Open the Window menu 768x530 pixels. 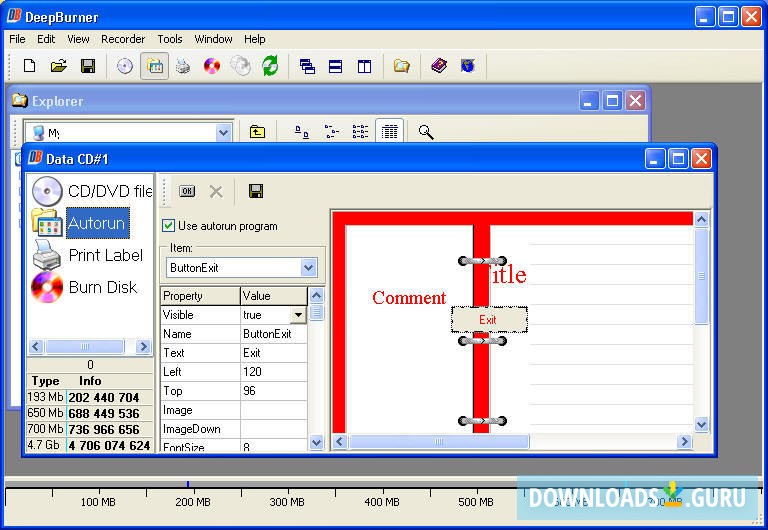[x=213, y=39]
